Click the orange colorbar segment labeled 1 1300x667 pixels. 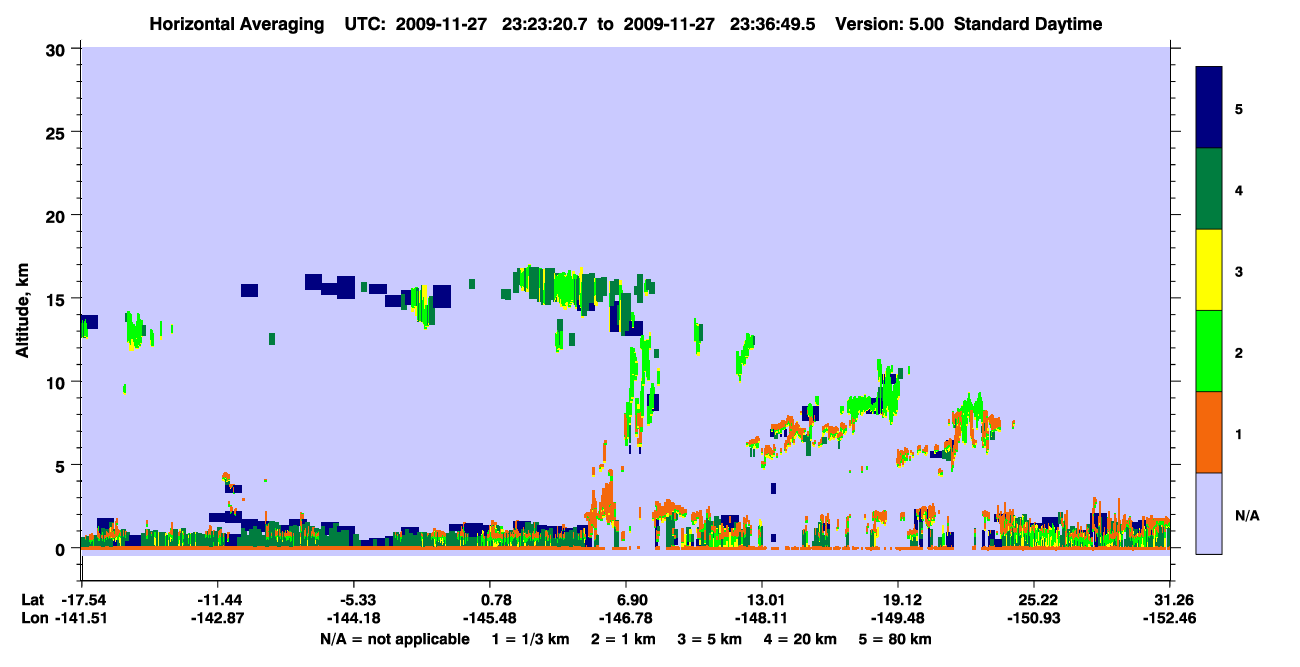(1209, 432)
